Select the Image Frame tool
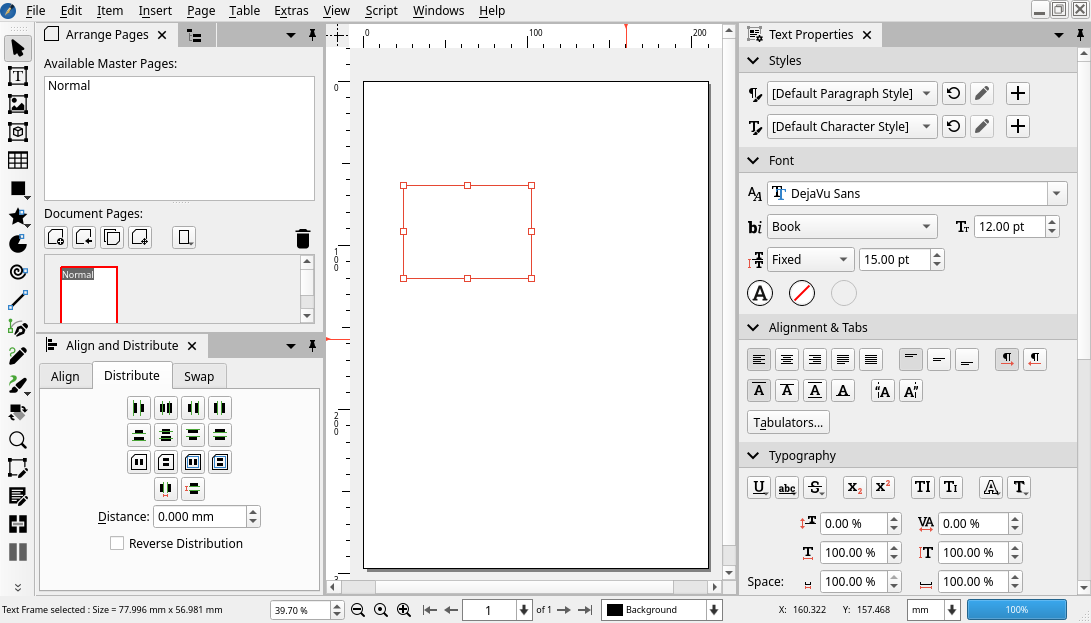1091x623 pixels. click(18, 104)
